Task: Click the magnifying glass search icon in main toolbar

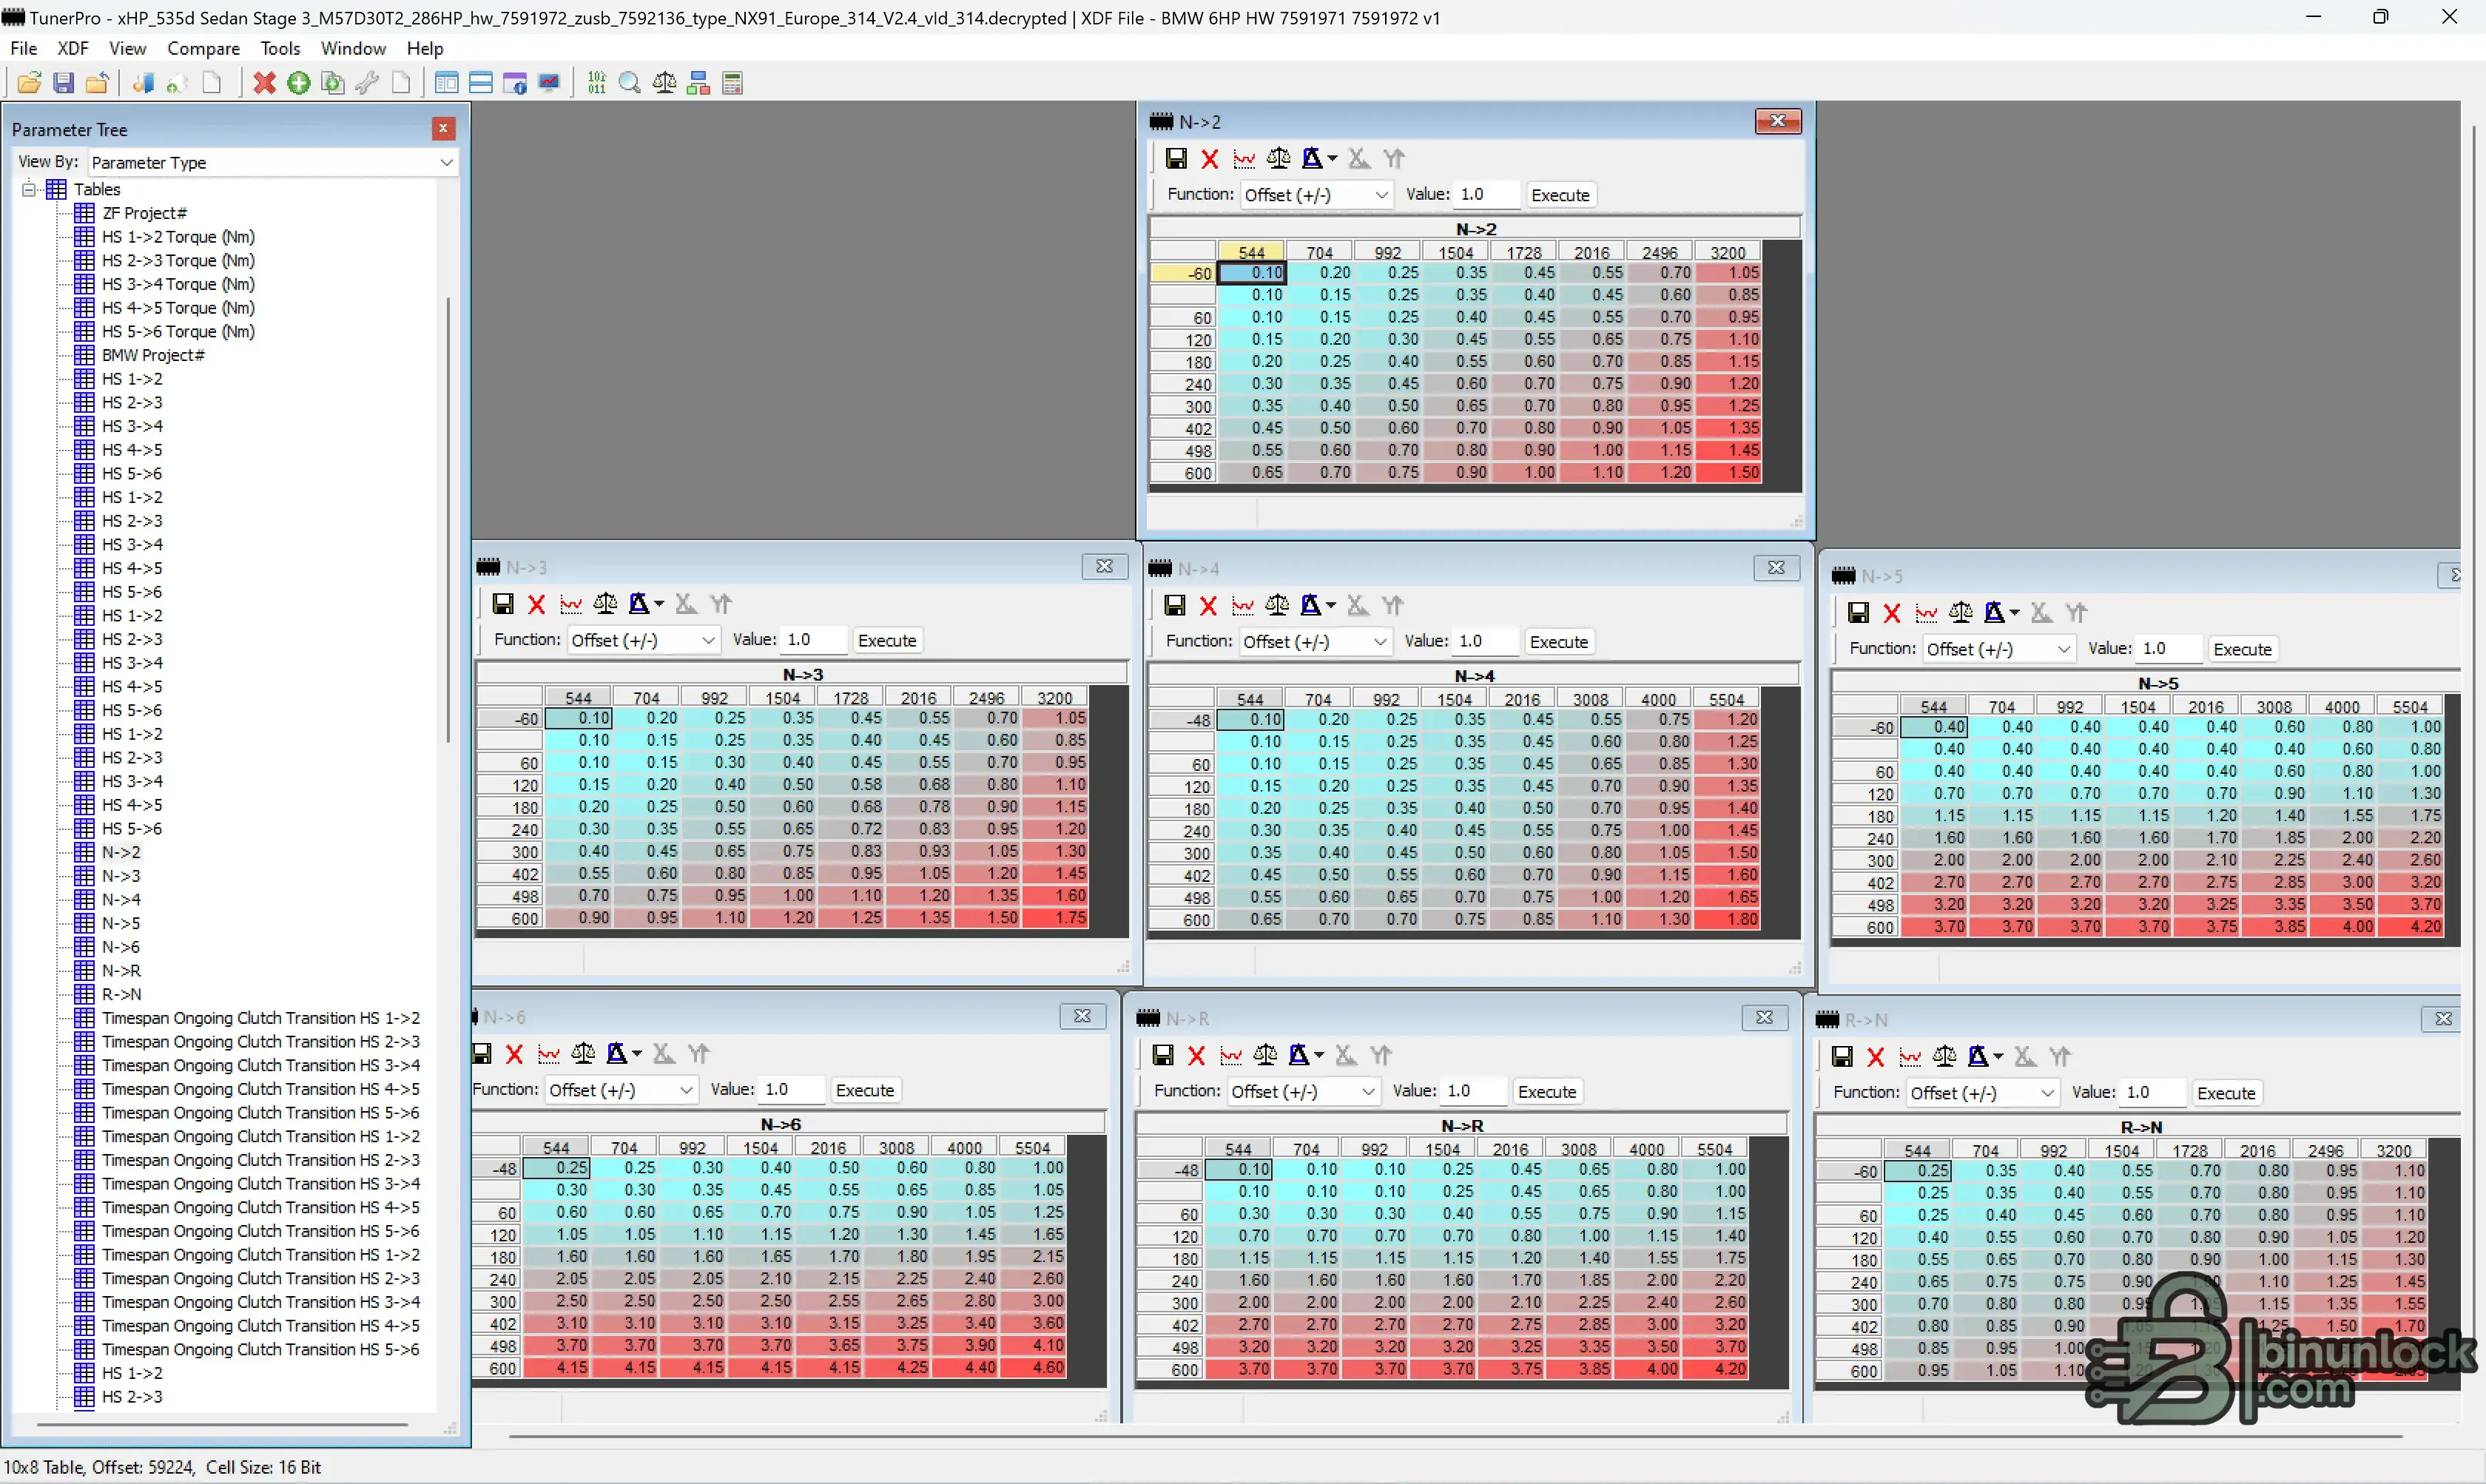Action: pos(630,83)
